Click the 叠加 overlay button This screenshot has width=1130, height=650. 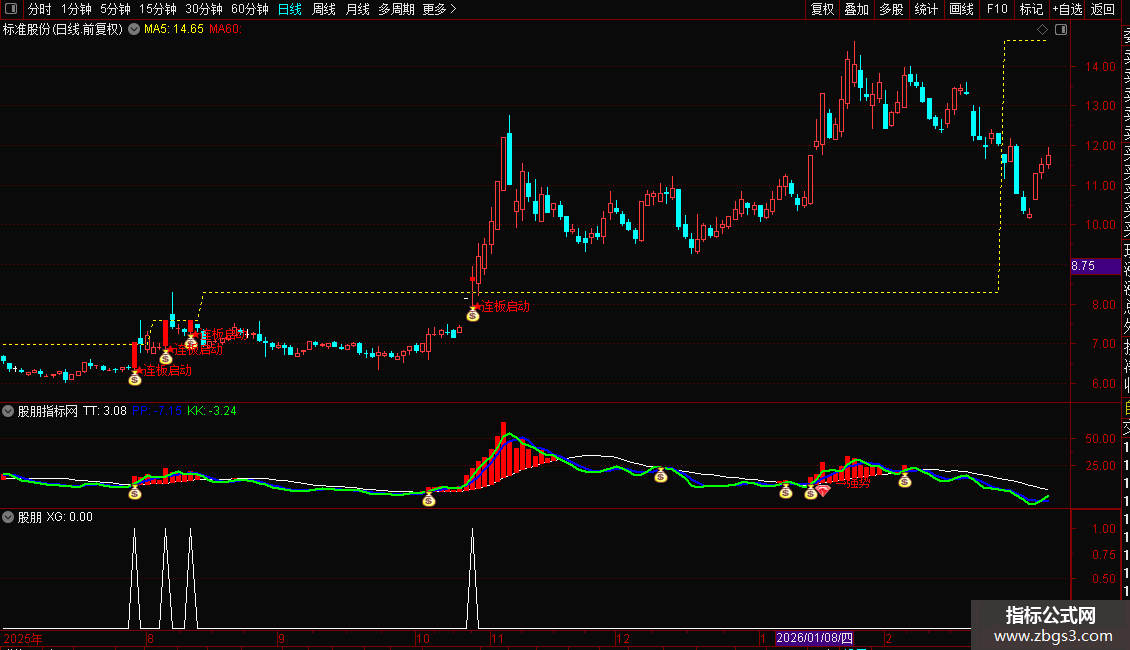(x=857, y=9)
